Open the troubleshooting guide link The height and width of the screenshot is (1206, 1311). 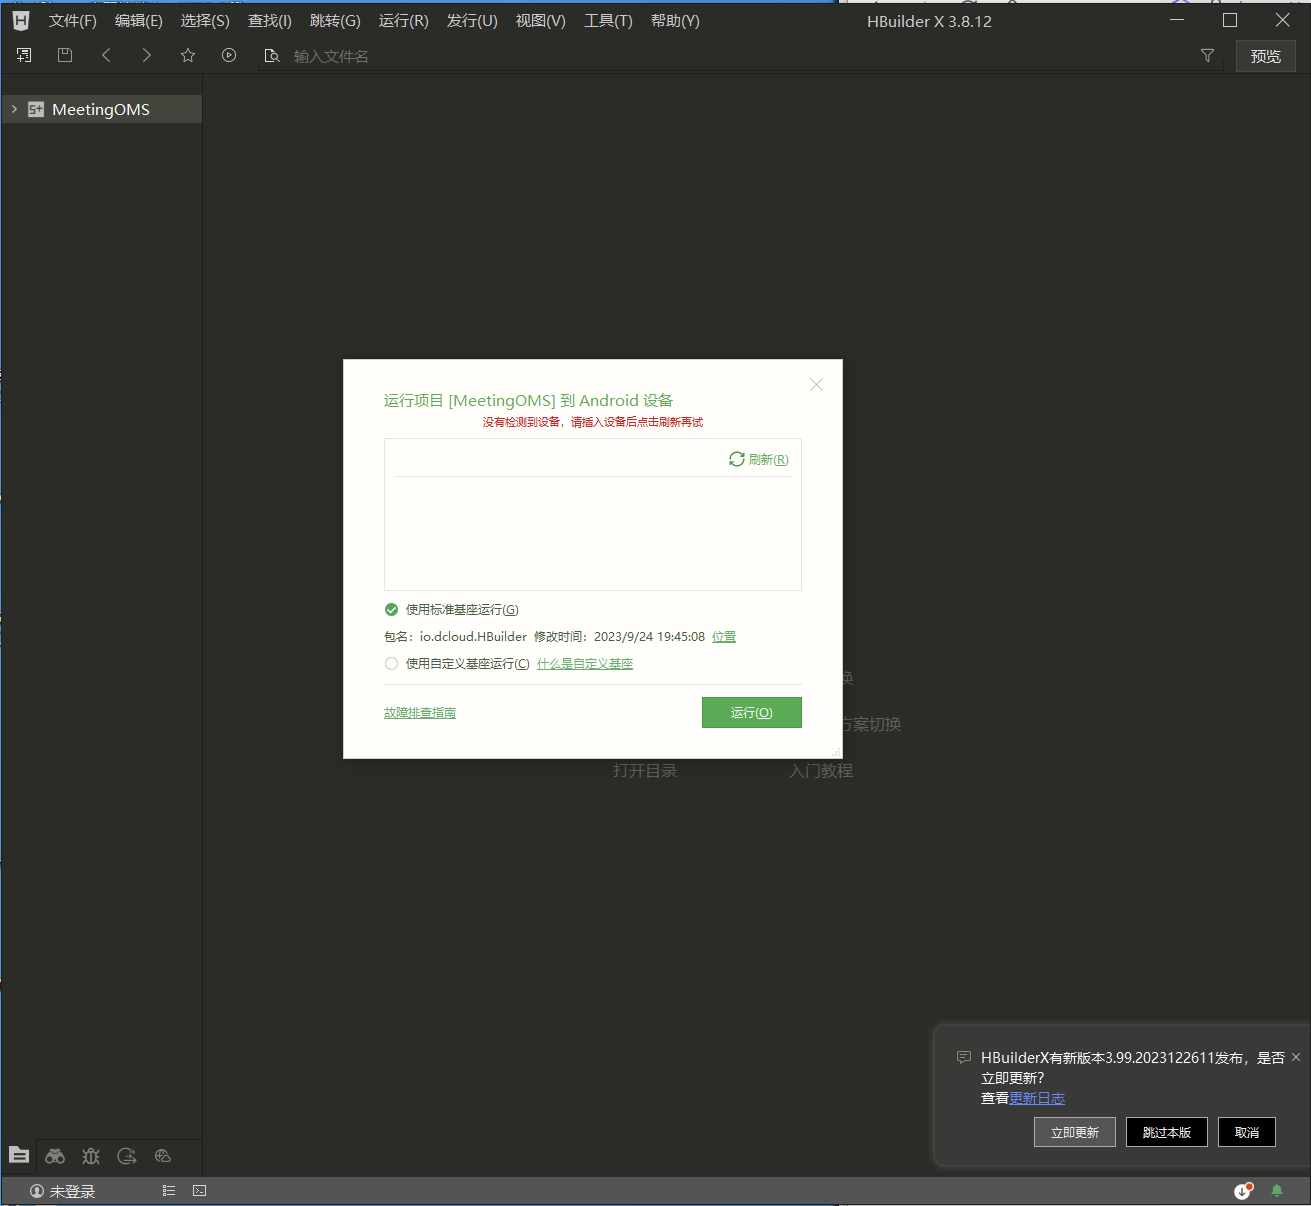(x=420, y=713)
